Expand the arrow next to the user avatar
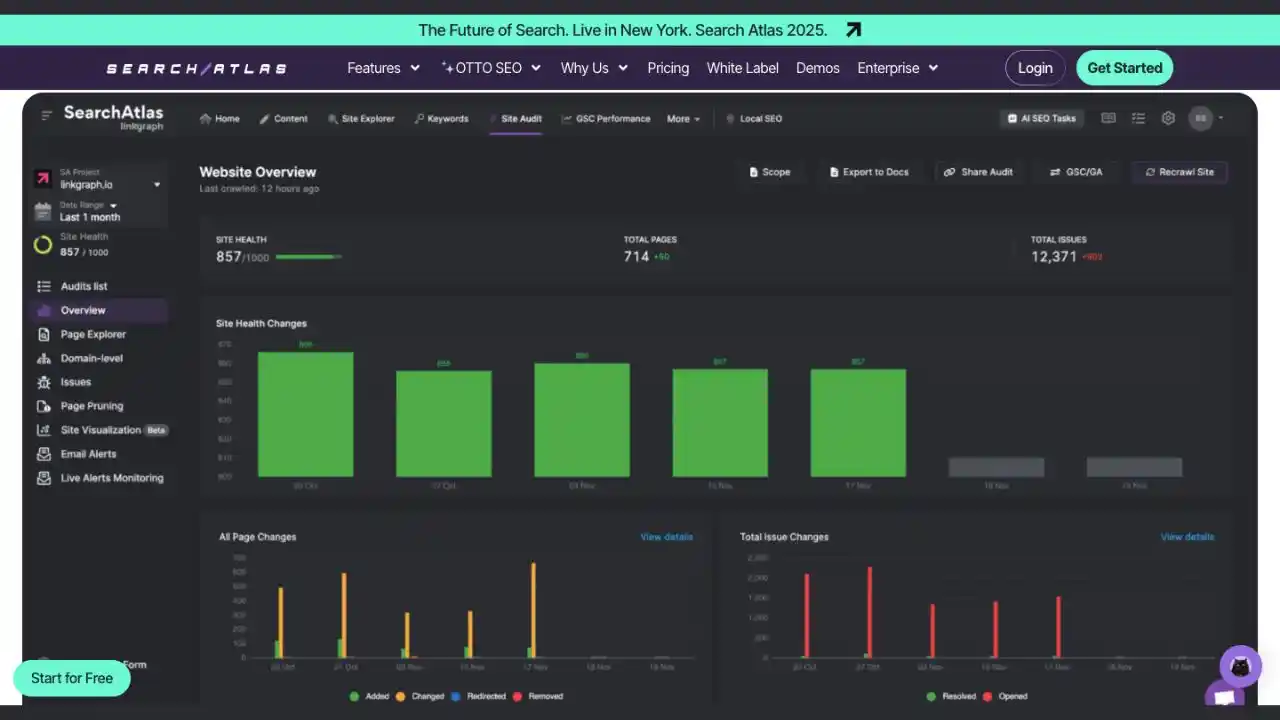Screen dimensions: 1280x720 [x=1221, y=118]
